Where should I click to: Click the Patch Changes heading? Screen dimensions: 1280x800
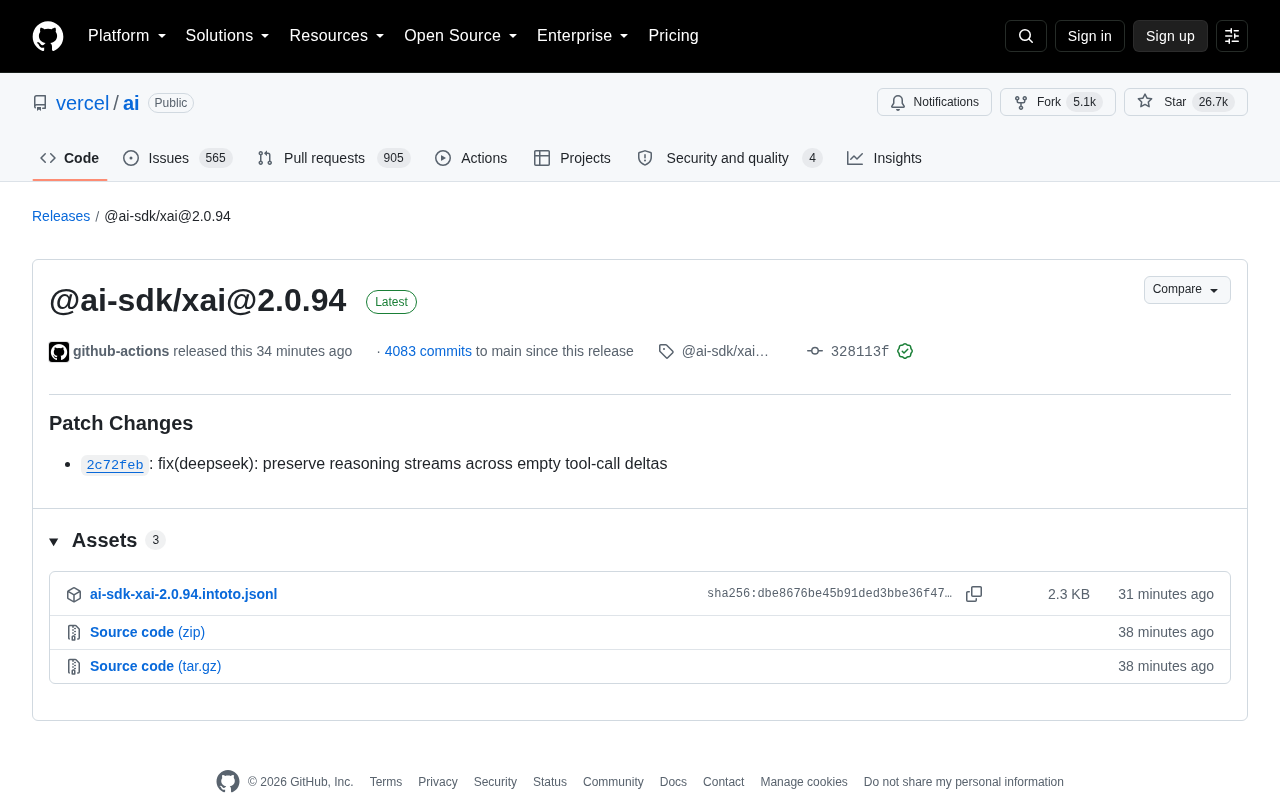121,423
